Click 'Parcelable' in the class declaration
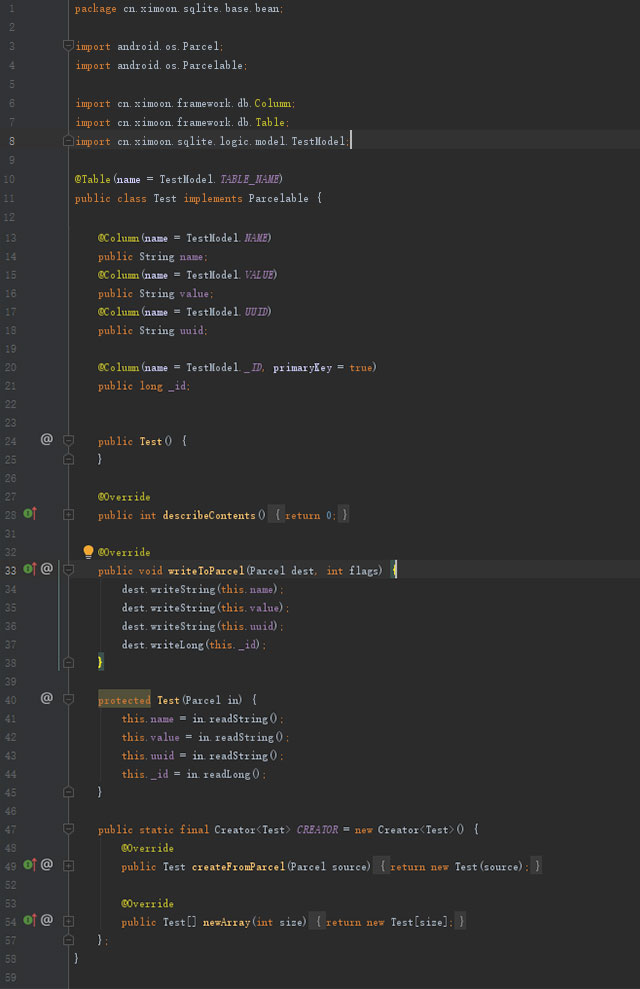 (x=278, y=198)
